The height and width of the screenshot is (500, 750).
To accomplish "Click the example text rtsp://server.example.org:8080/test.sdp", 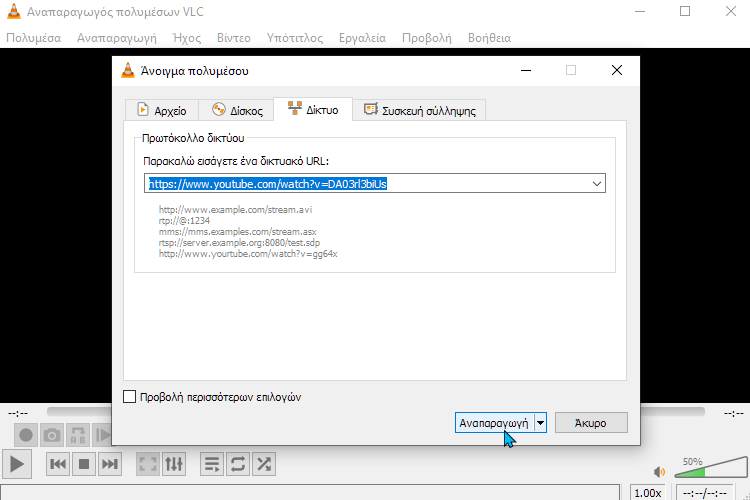I will tap(239, 243).
